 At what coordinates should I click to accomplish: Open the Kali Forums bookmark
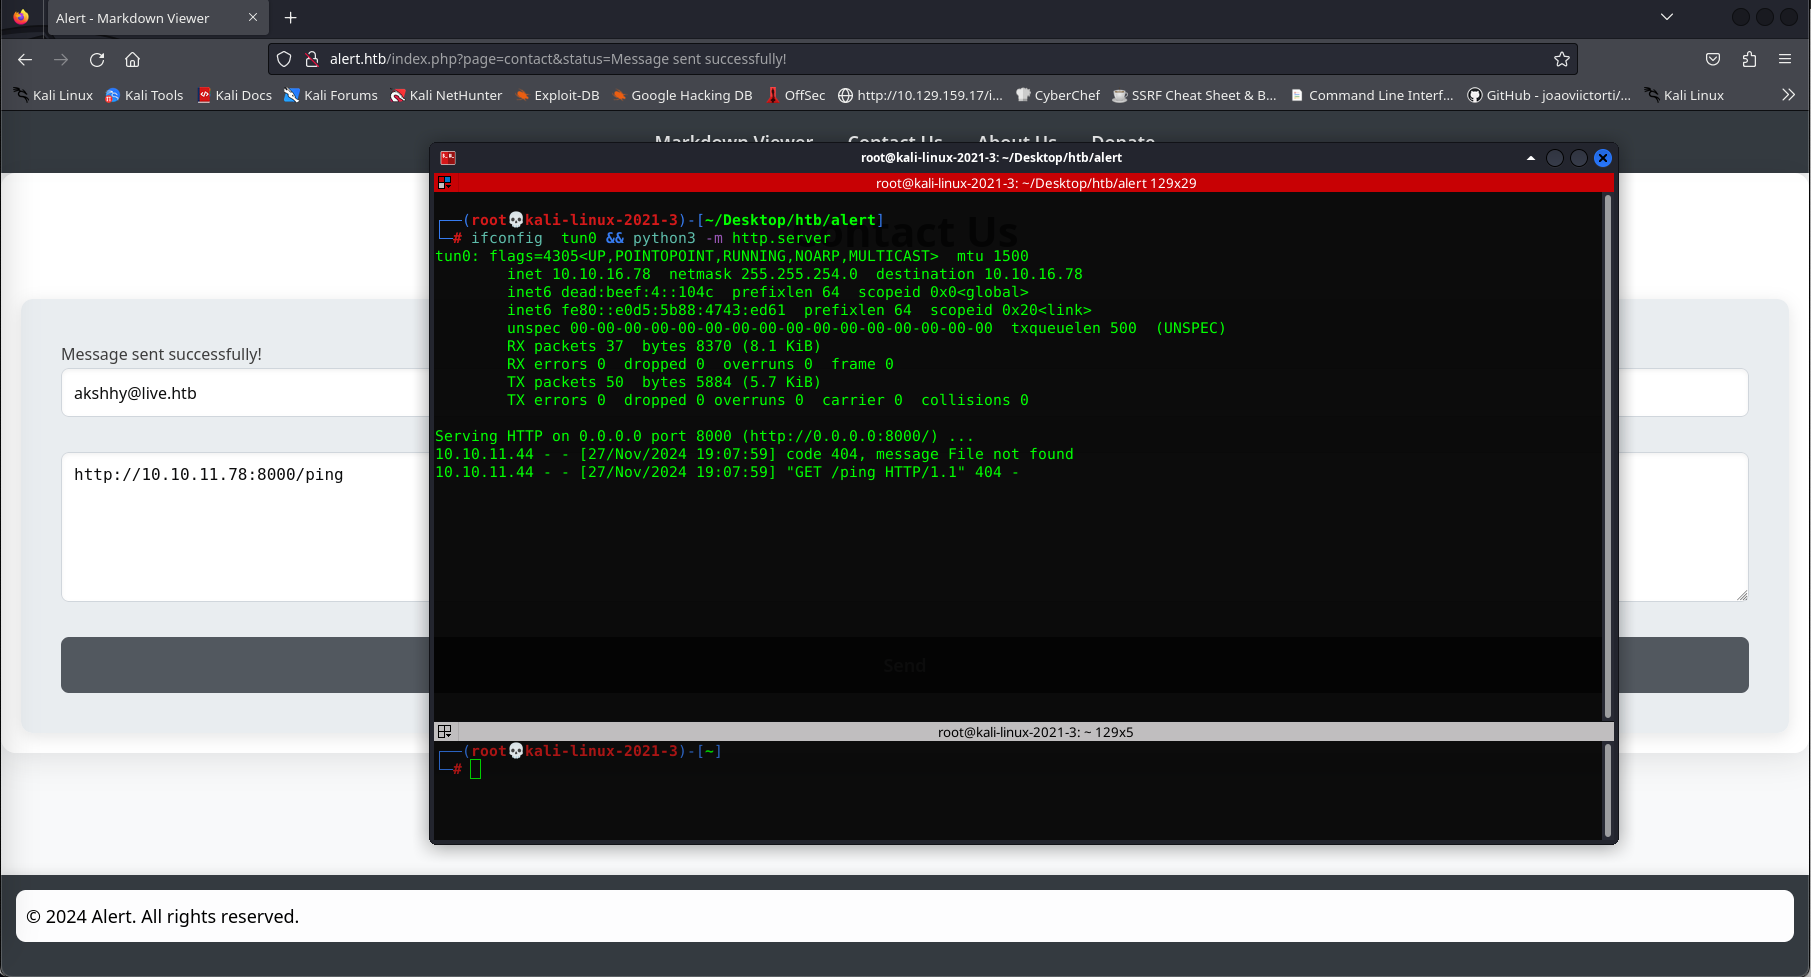[x=331, y=95]
